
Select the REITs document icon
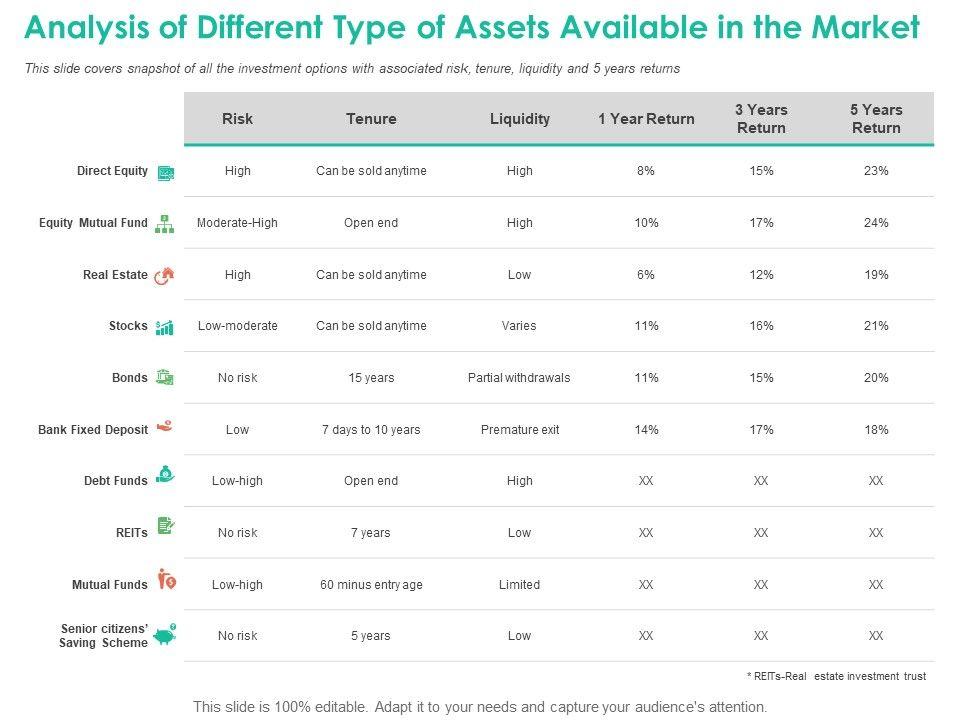[x=166, y=527]
